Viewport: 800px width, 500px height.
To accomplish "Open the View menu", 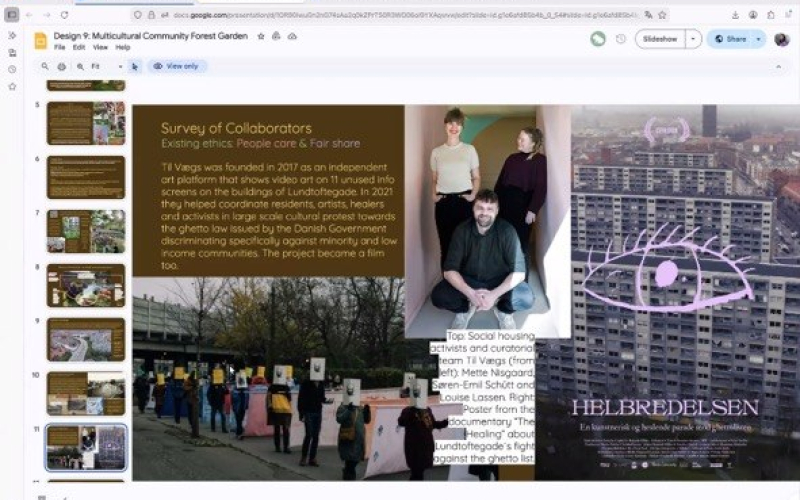I will [100, 47].
